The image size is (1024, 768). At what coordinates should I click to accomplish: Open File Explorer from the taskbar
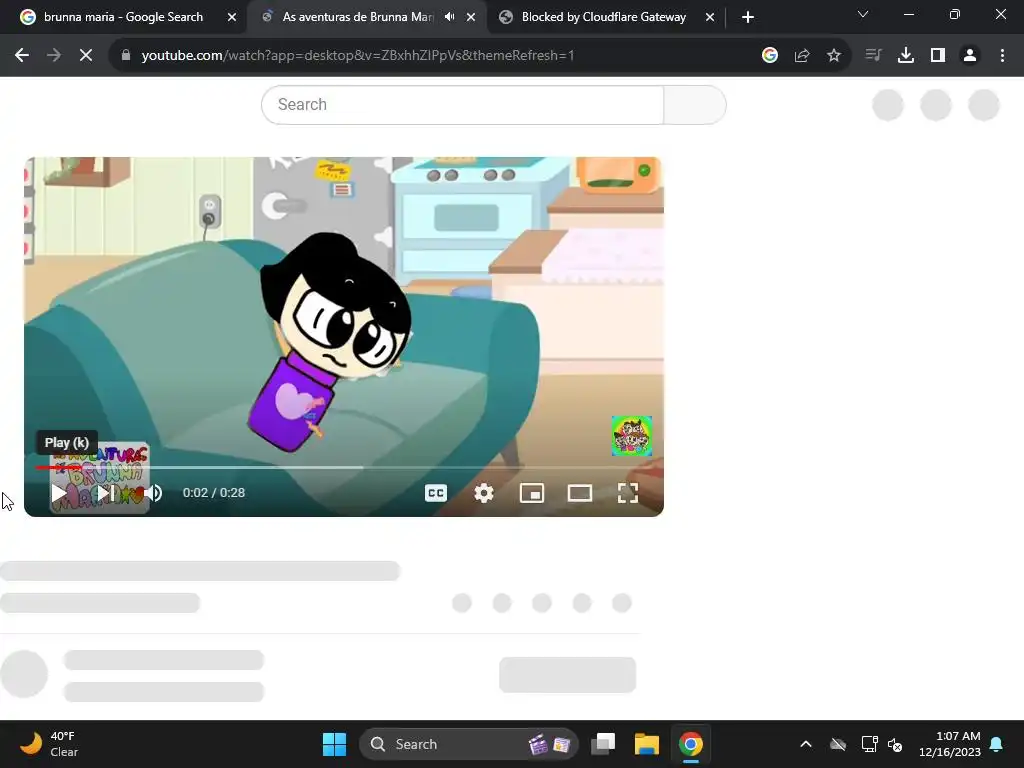click(x=647, y=744)
